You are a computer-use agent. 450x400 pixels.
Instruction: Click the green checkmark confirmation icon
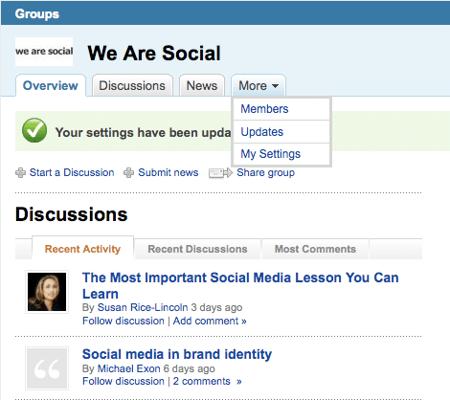[34, 130]
